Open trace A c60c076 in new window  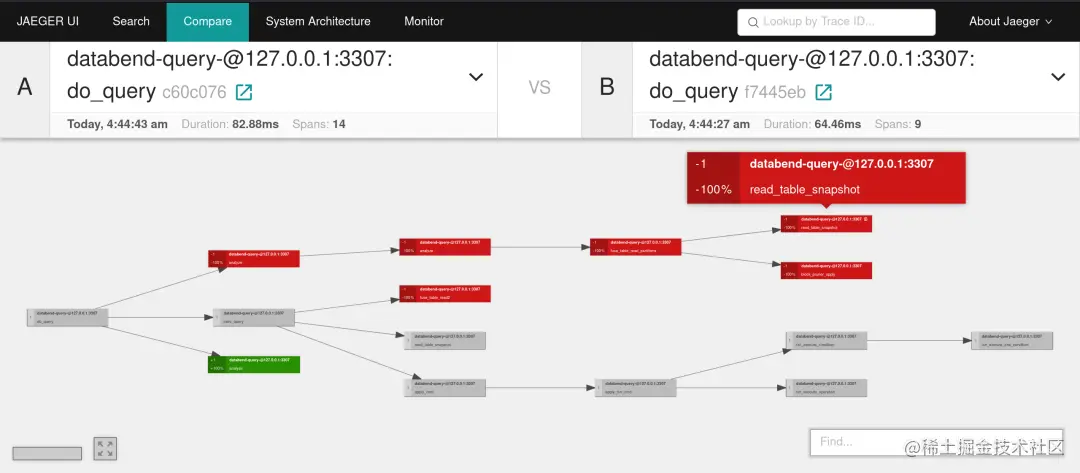[244, 92]
